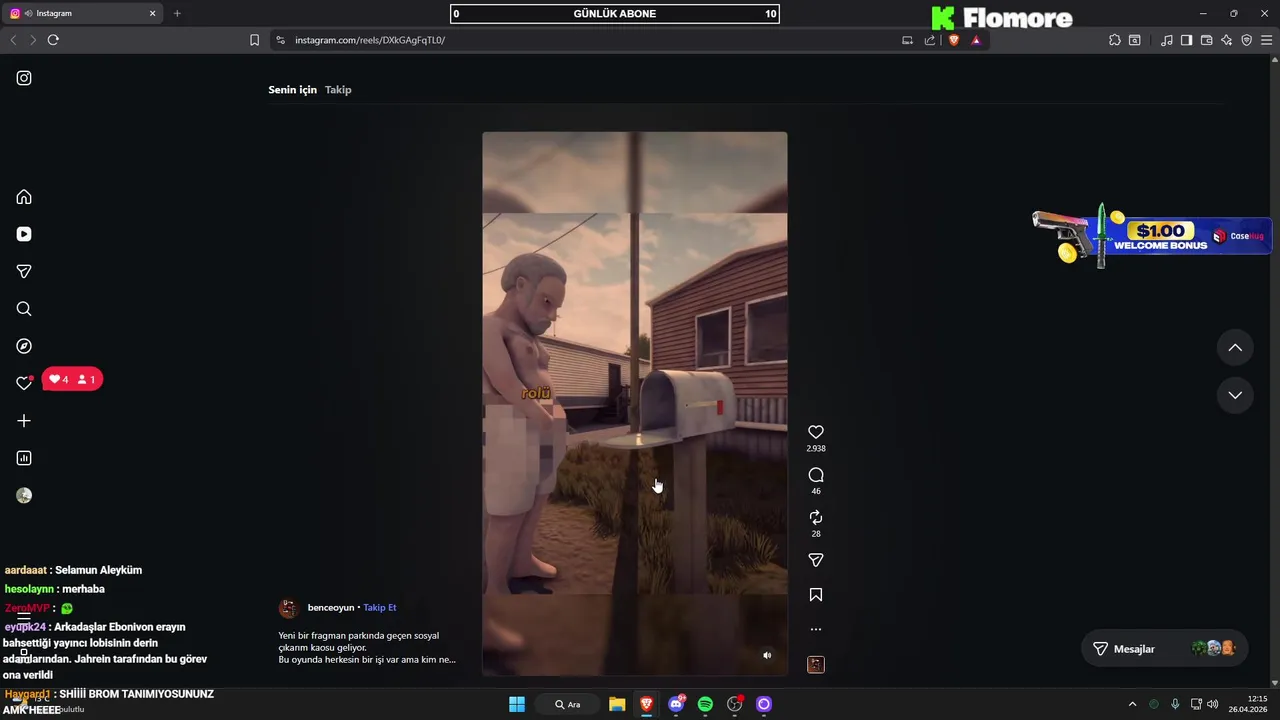Viewport: 1280px width, 720px height.
Task: Go forward in the browser
Action: [x=32, y=40]
